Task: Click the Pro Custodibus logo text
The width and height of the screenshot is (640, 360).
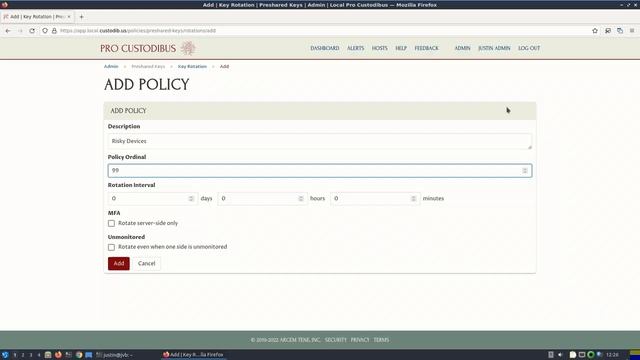Action: (x=138, y=48)
